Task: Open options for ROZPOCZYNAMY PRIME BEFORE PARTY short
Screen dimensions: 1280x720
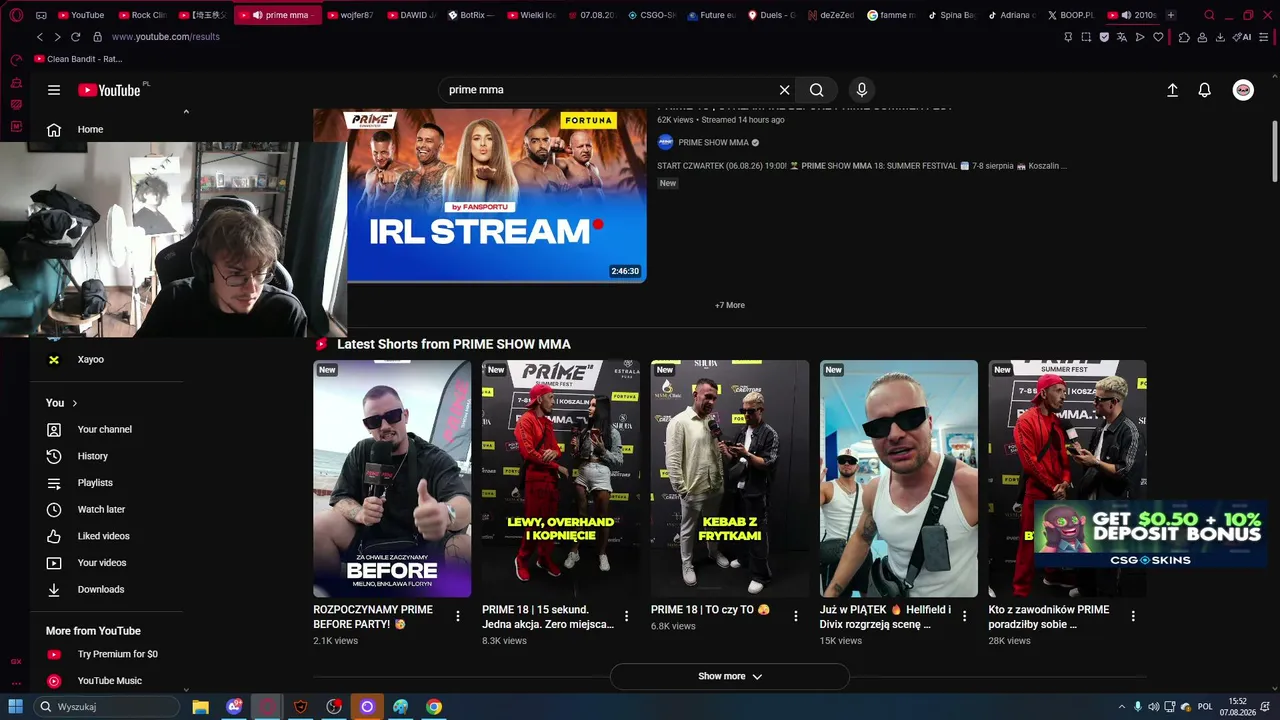Action: (x=458, y=616)
